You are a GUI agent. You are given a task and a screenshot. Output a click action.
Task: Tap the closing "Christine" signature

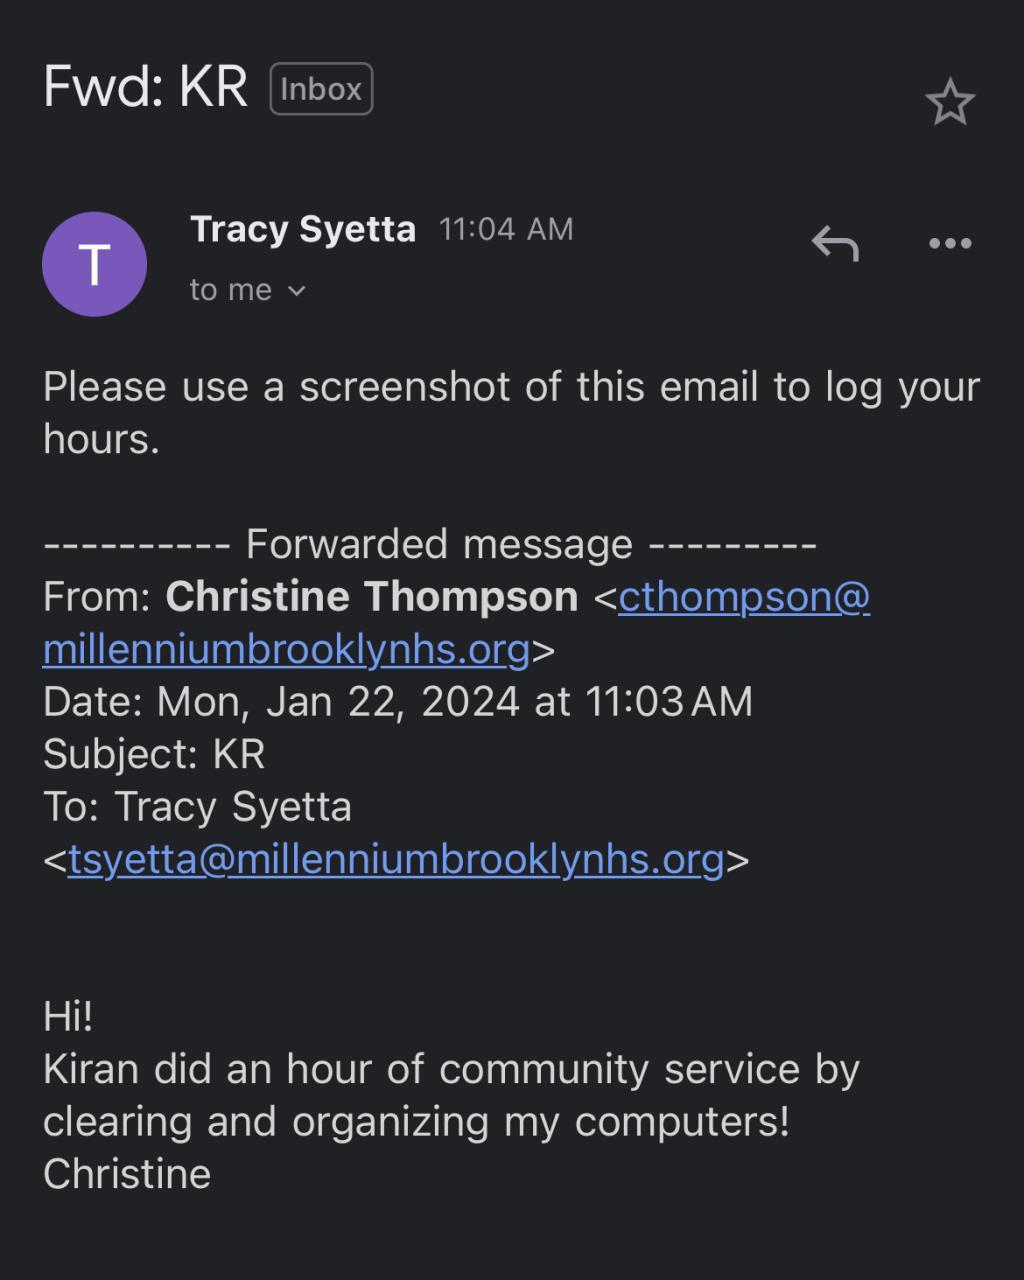pos(127,1174)
